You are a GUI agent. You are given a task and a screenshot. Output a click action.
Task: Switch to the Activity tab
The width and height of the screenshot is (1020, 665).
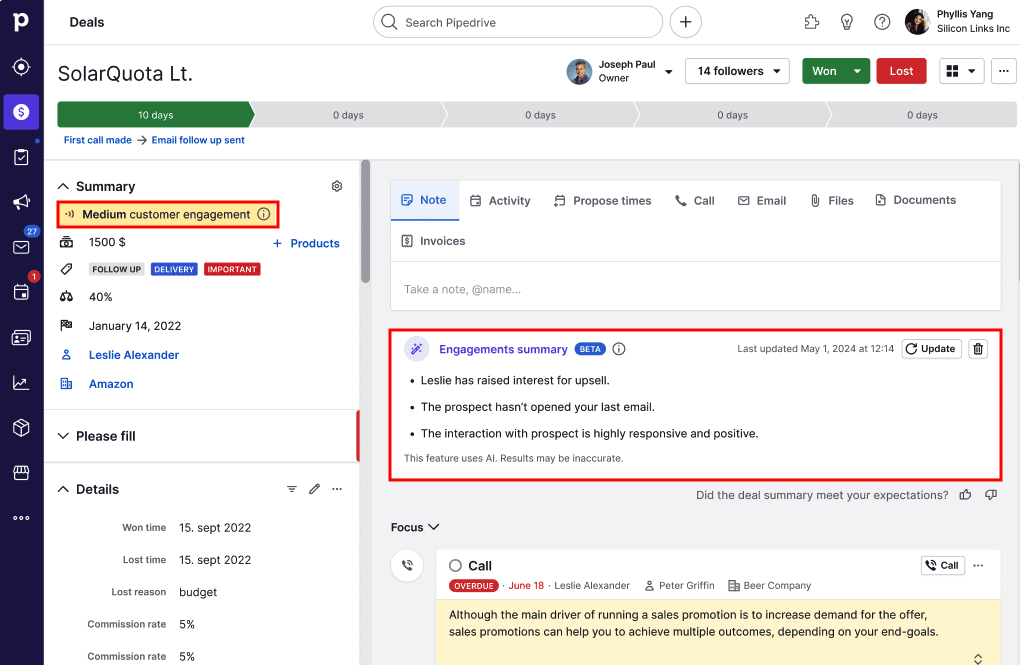[500, 200]
